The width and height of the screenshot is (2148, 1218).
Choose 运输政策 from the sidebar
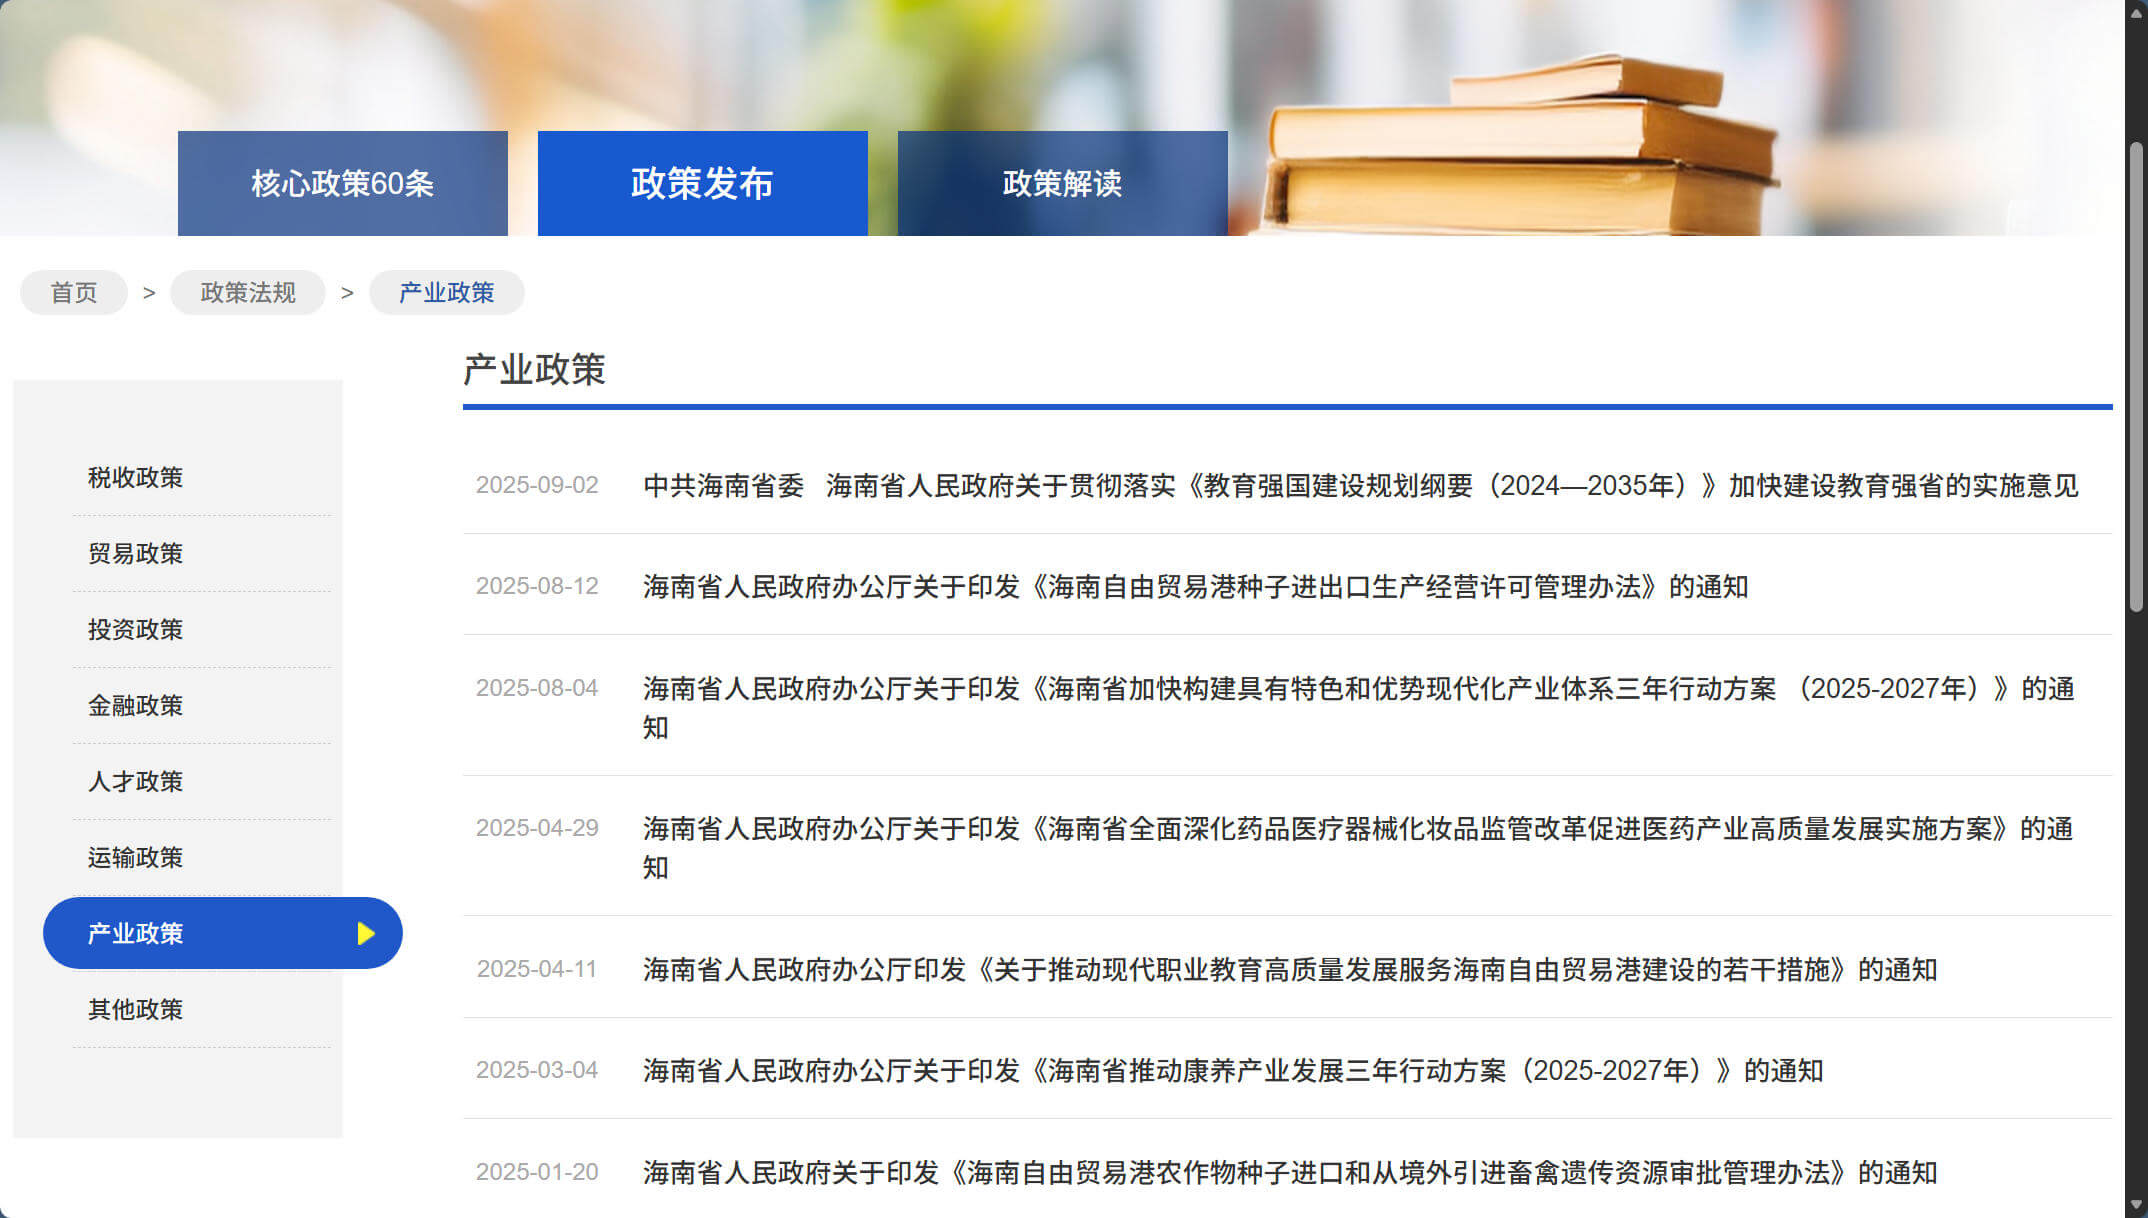(136, 858)
